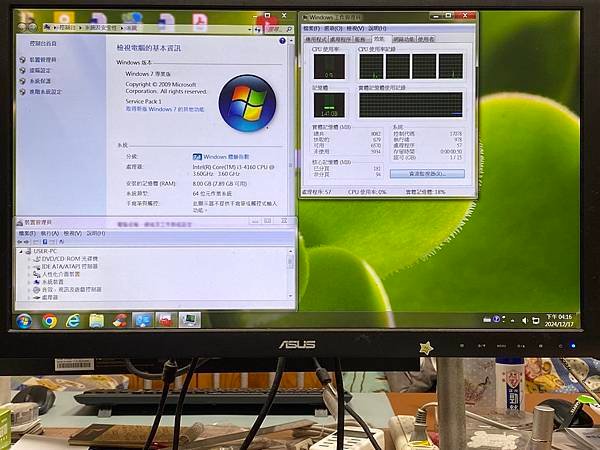Click Device Manager scrollbar down arrow
Viewport: 600px width, 450px height.
click(x=290, y=296)
